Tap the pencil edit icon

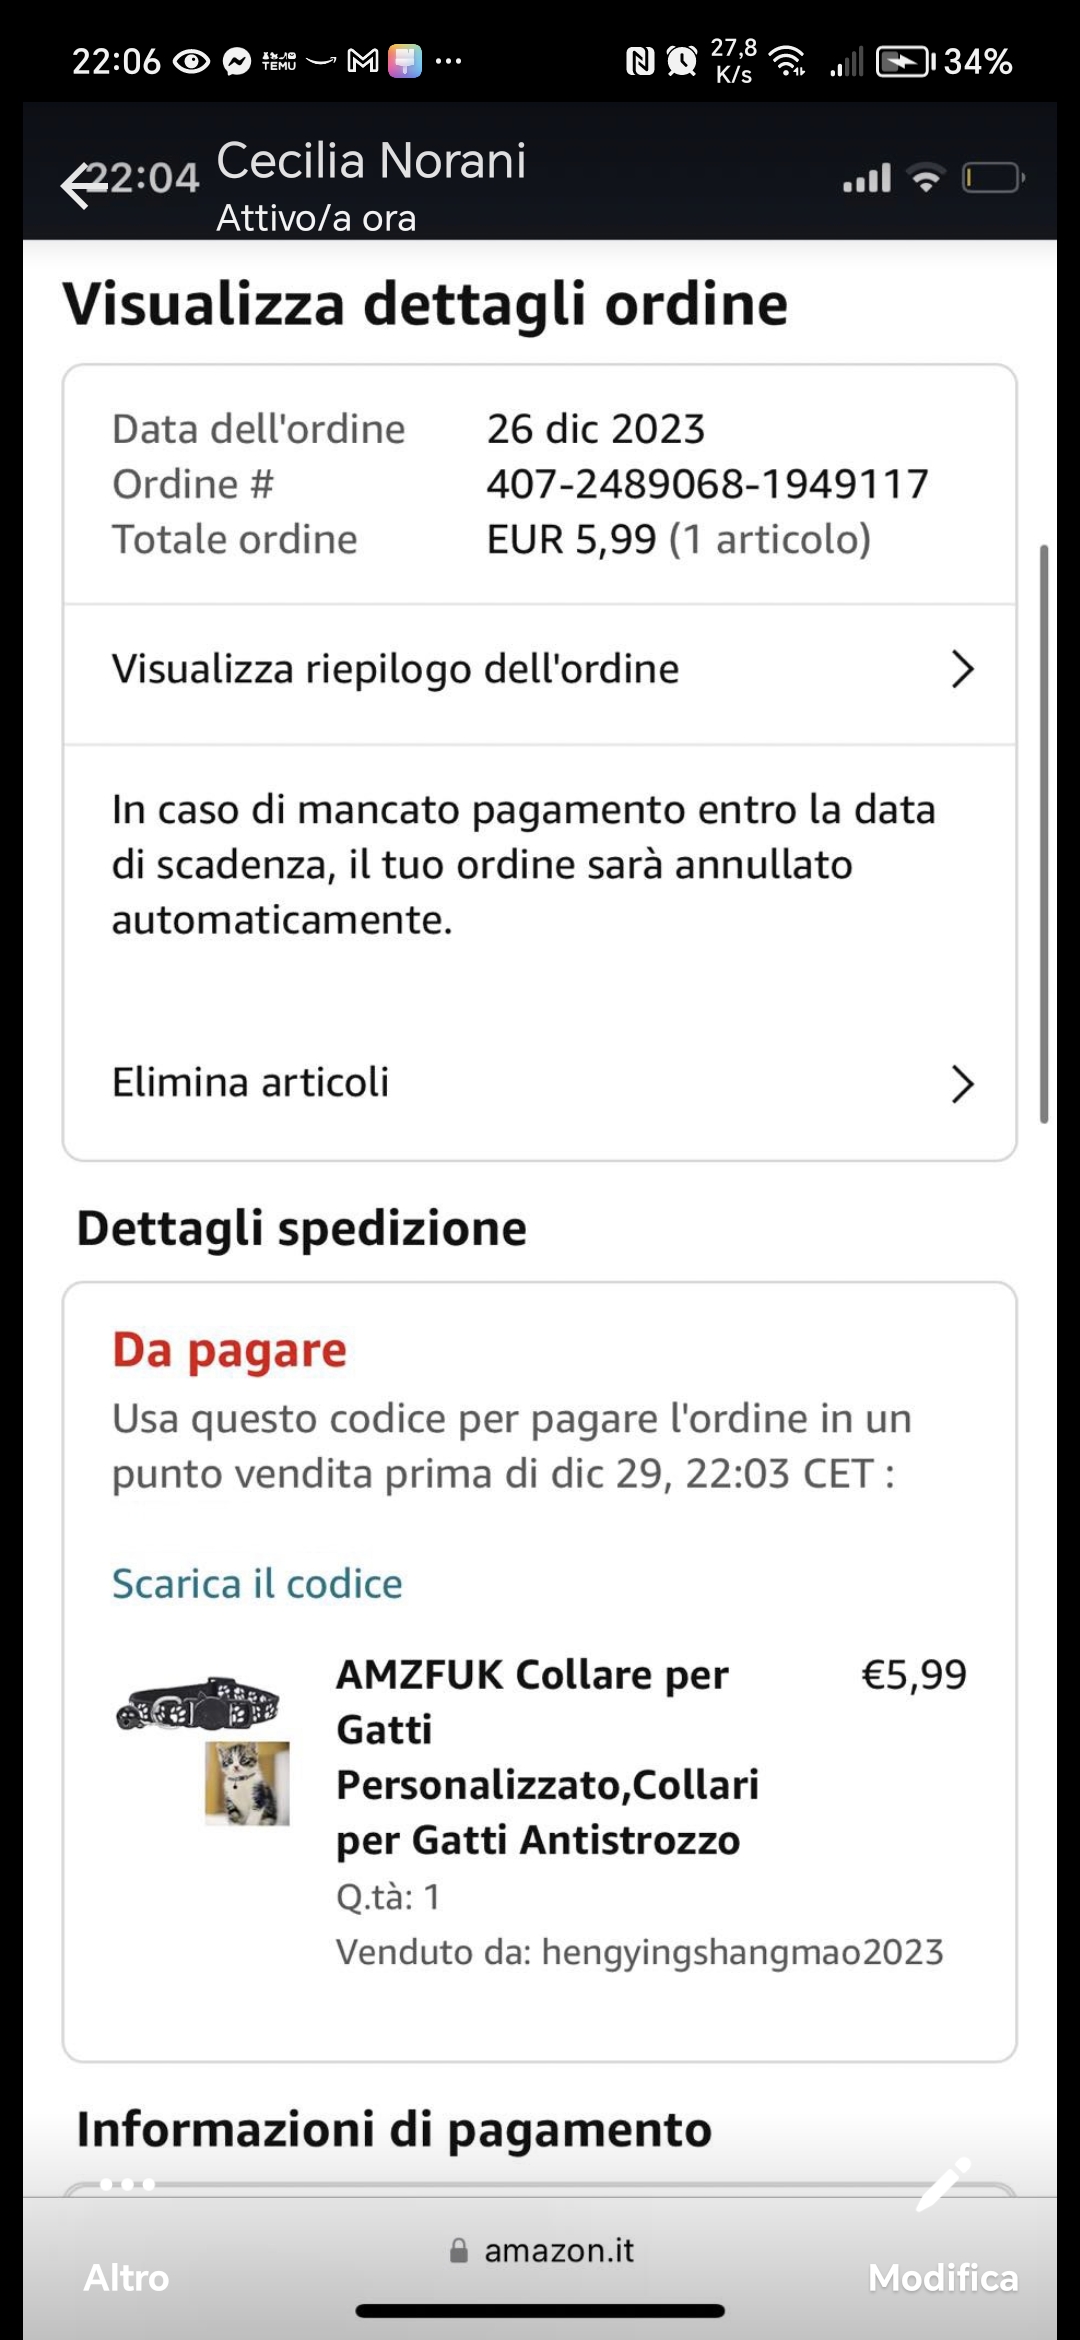click(x=942, y=2185)
